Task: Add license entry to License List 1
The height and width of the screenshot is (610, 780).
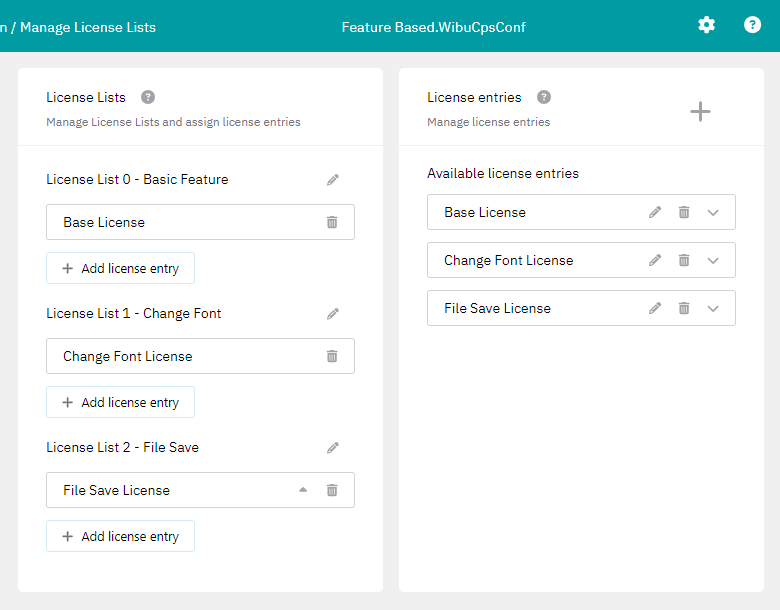Action: point(120,402)
